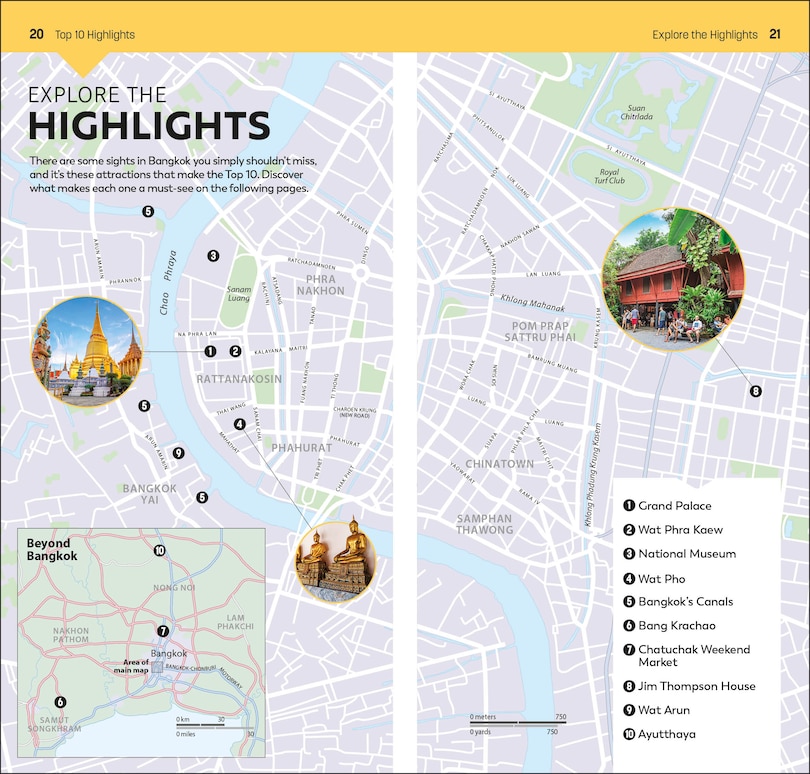Viewport: 810px width, 774px height.
Task: Select marker 10 on the Beyond Bangkok inset
Action: tap(158, 550)
